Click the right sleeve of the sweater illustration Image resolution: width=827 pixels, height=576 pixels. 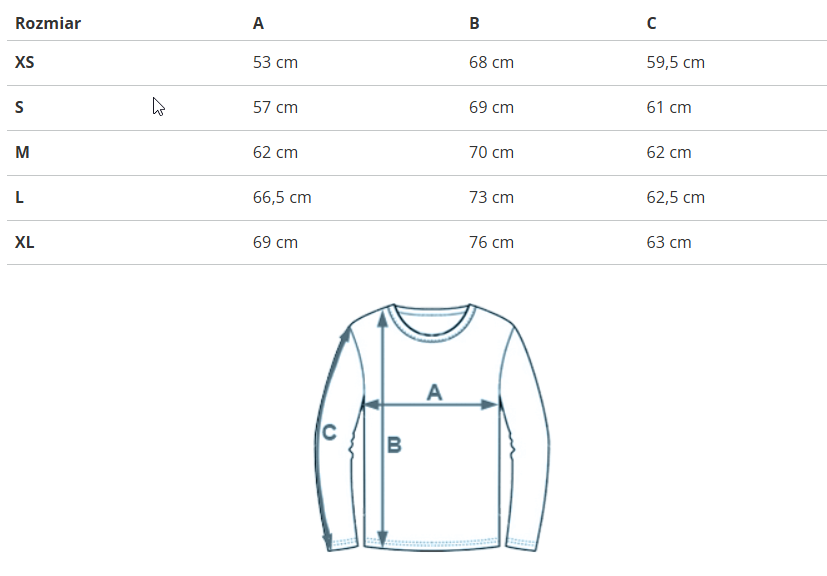528,430
